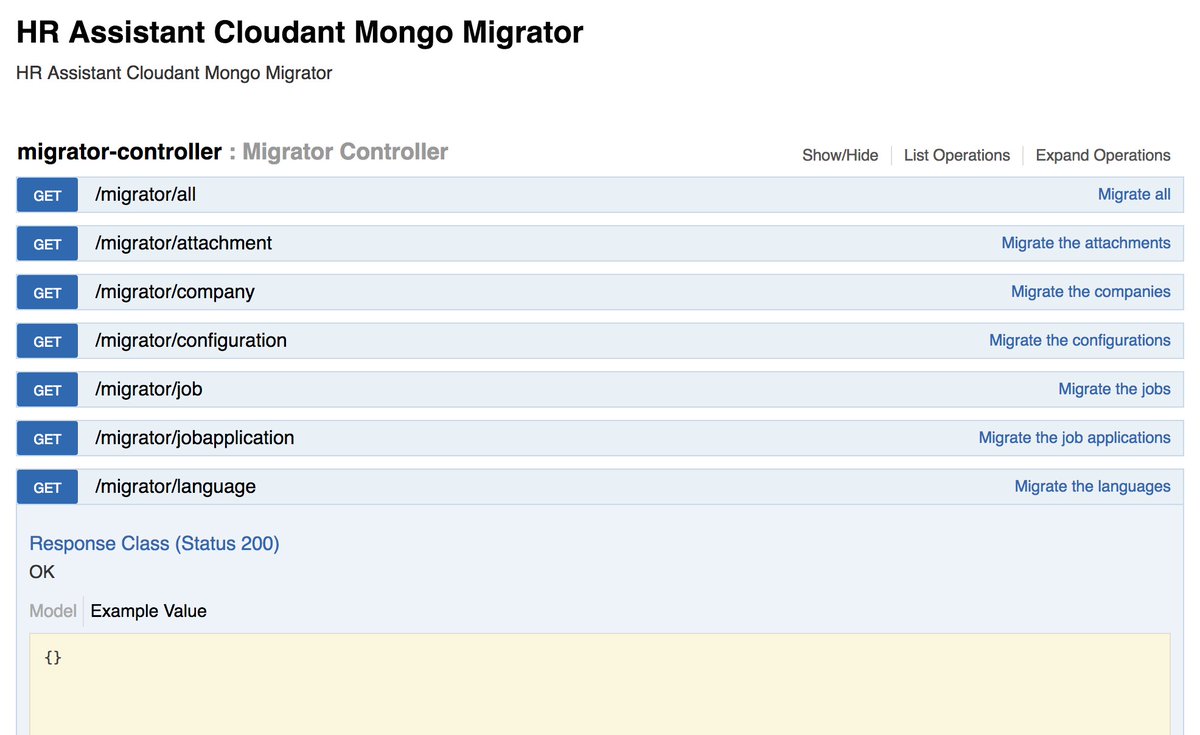Switch to the Model tab
This screenshot has width=1200, height=735.
[x=52, y=611]
